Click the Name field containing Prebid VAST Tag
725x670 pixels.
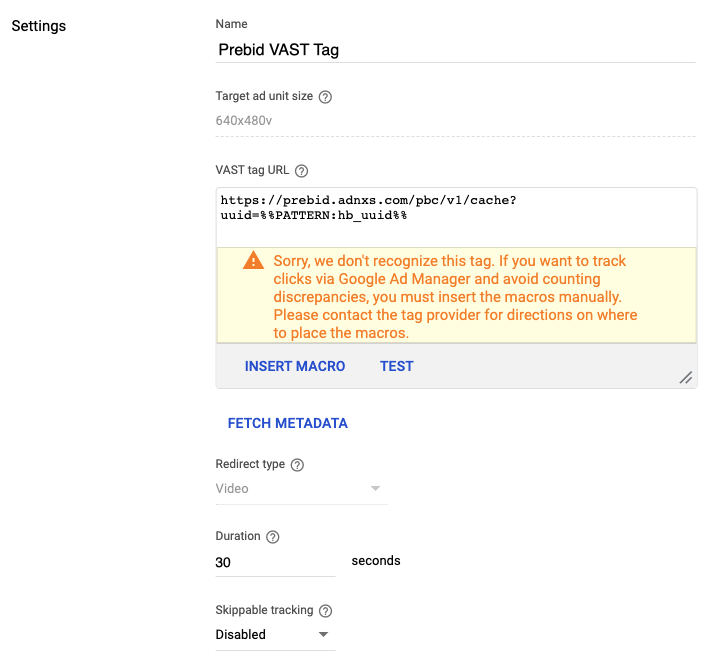(455, 49)
